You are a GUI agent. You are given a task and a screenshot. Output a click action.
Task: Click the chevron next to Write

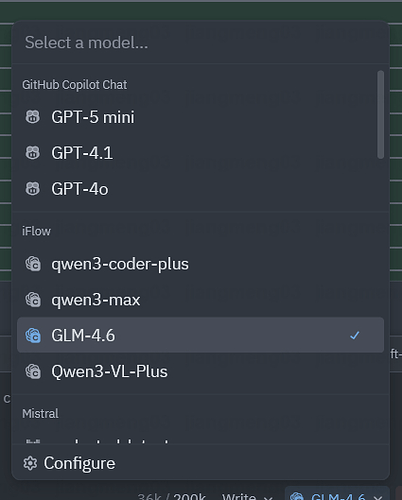pyautogui.click(x=268, y=498)
